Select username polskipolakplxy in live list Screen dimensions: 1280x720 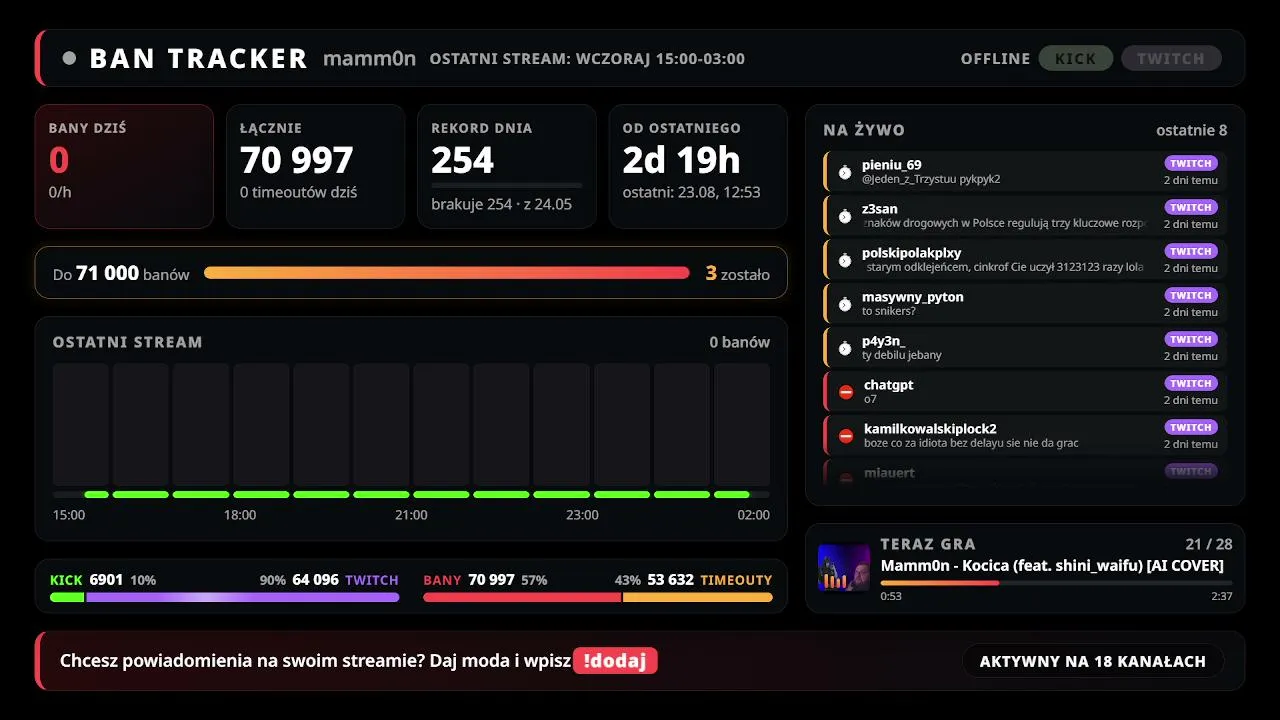(912, 253)
